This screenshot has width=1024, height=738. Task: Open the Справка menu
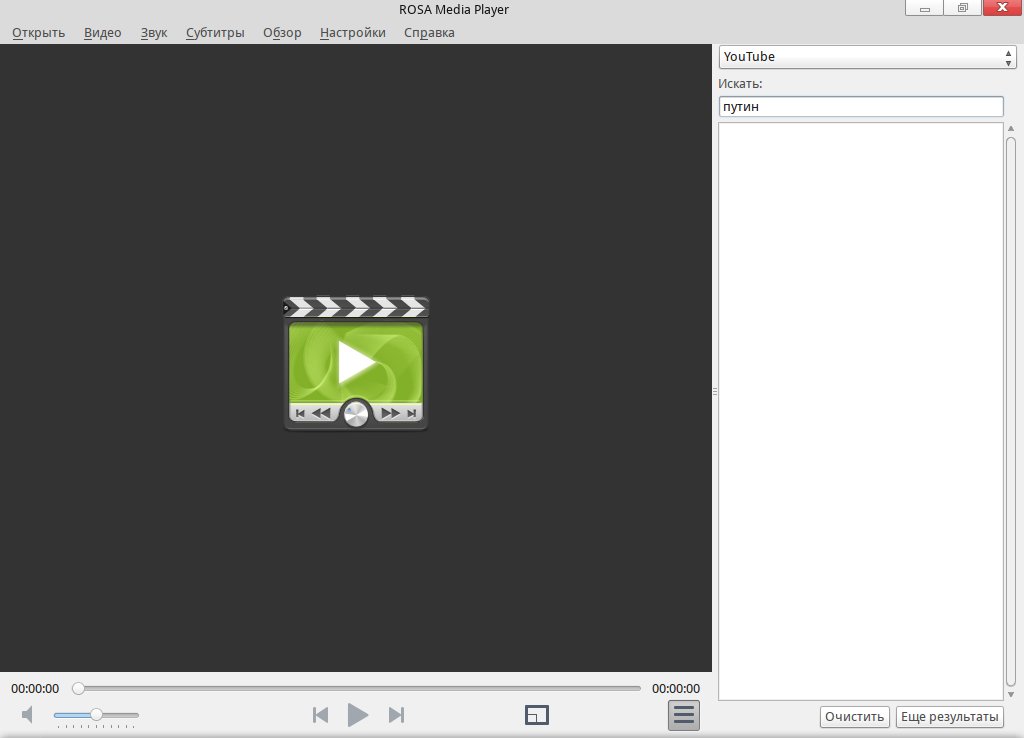pos(429,32)
